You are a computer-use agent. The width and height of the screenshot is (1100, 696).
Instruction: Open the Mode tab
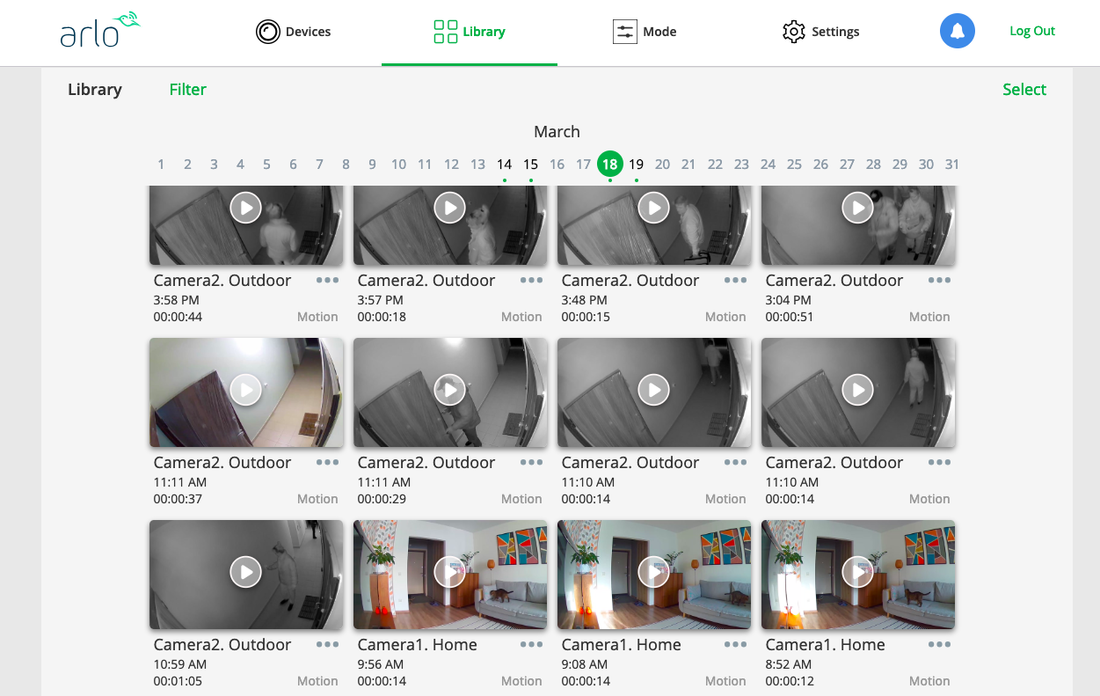pyautogui.click(x=644, y=32)
